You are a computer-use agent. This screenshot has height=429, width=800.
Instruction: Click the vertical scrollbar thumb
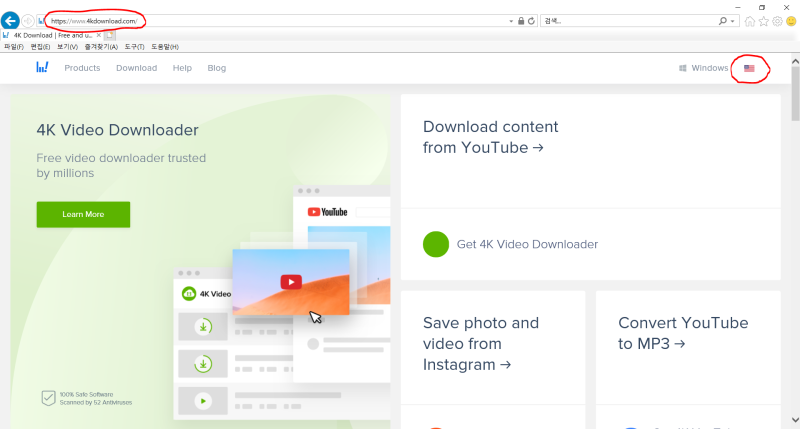[795, 94]
